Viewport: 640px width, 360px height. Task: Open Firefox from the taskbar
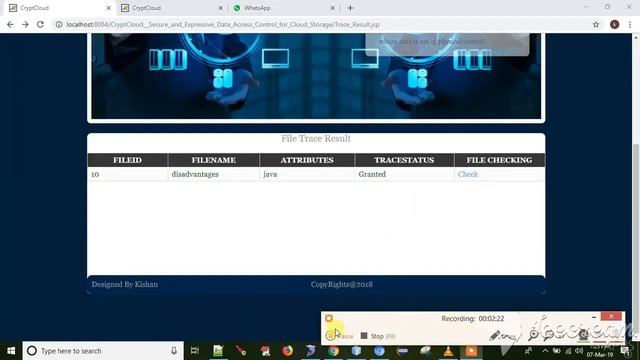pyautogui.click(x=287, y=351)
